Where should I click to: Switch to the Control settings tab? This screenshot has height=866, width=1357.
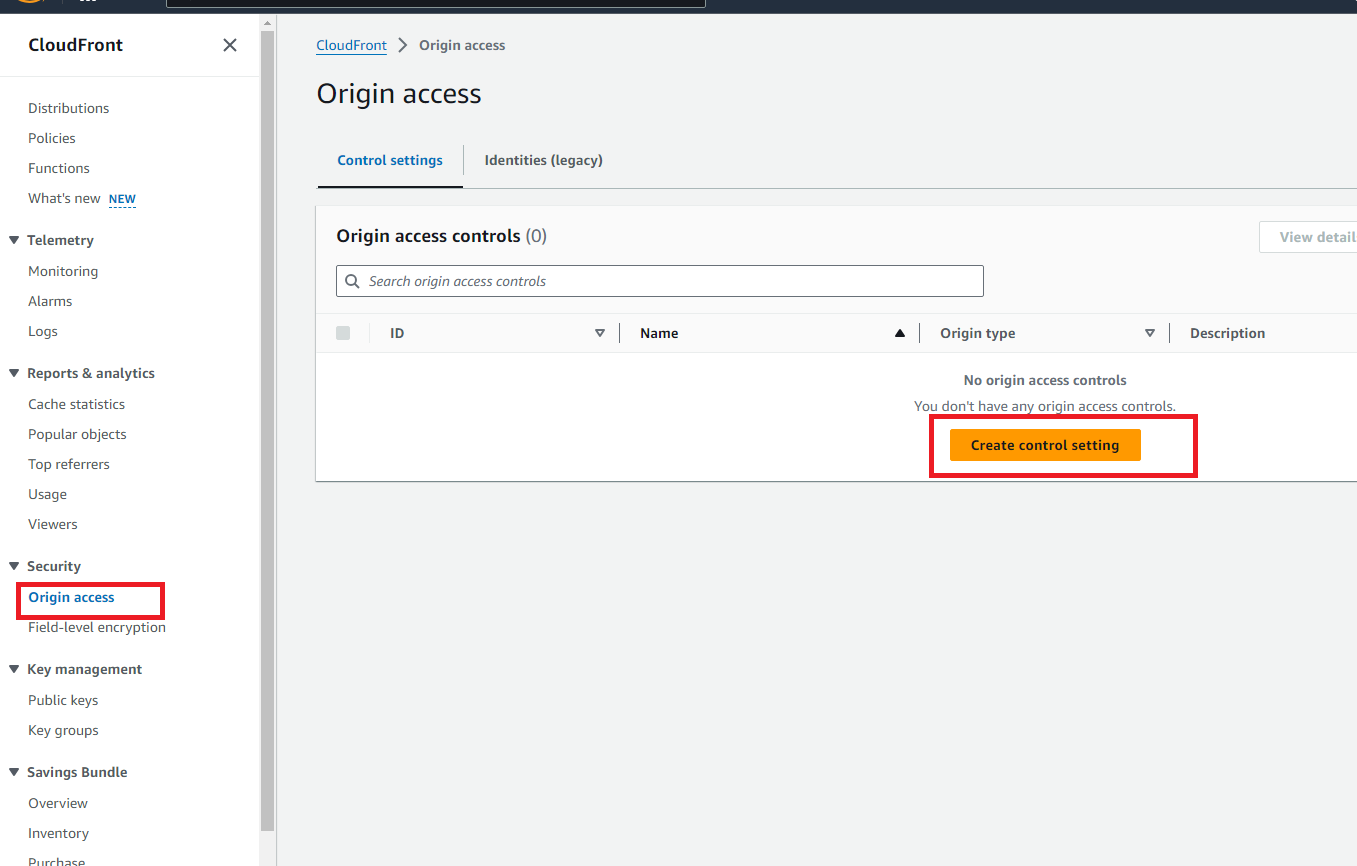tap(390, 160)
